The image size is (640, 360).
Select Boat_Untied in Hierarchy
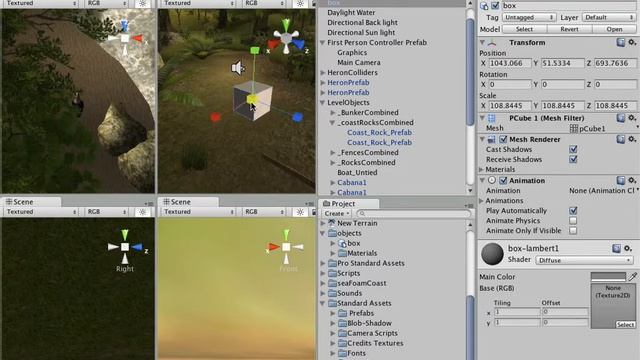click(x=357, y=173)
